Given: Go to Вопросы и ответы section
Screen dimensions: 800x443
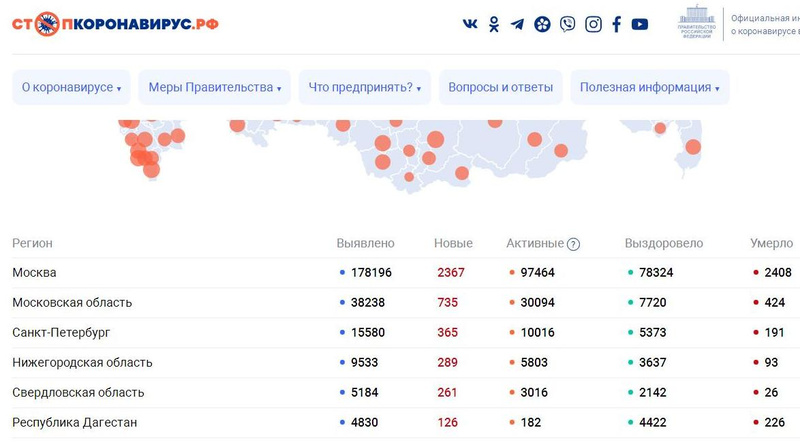Looking at the screenshot, I should [x=501, y=88].
